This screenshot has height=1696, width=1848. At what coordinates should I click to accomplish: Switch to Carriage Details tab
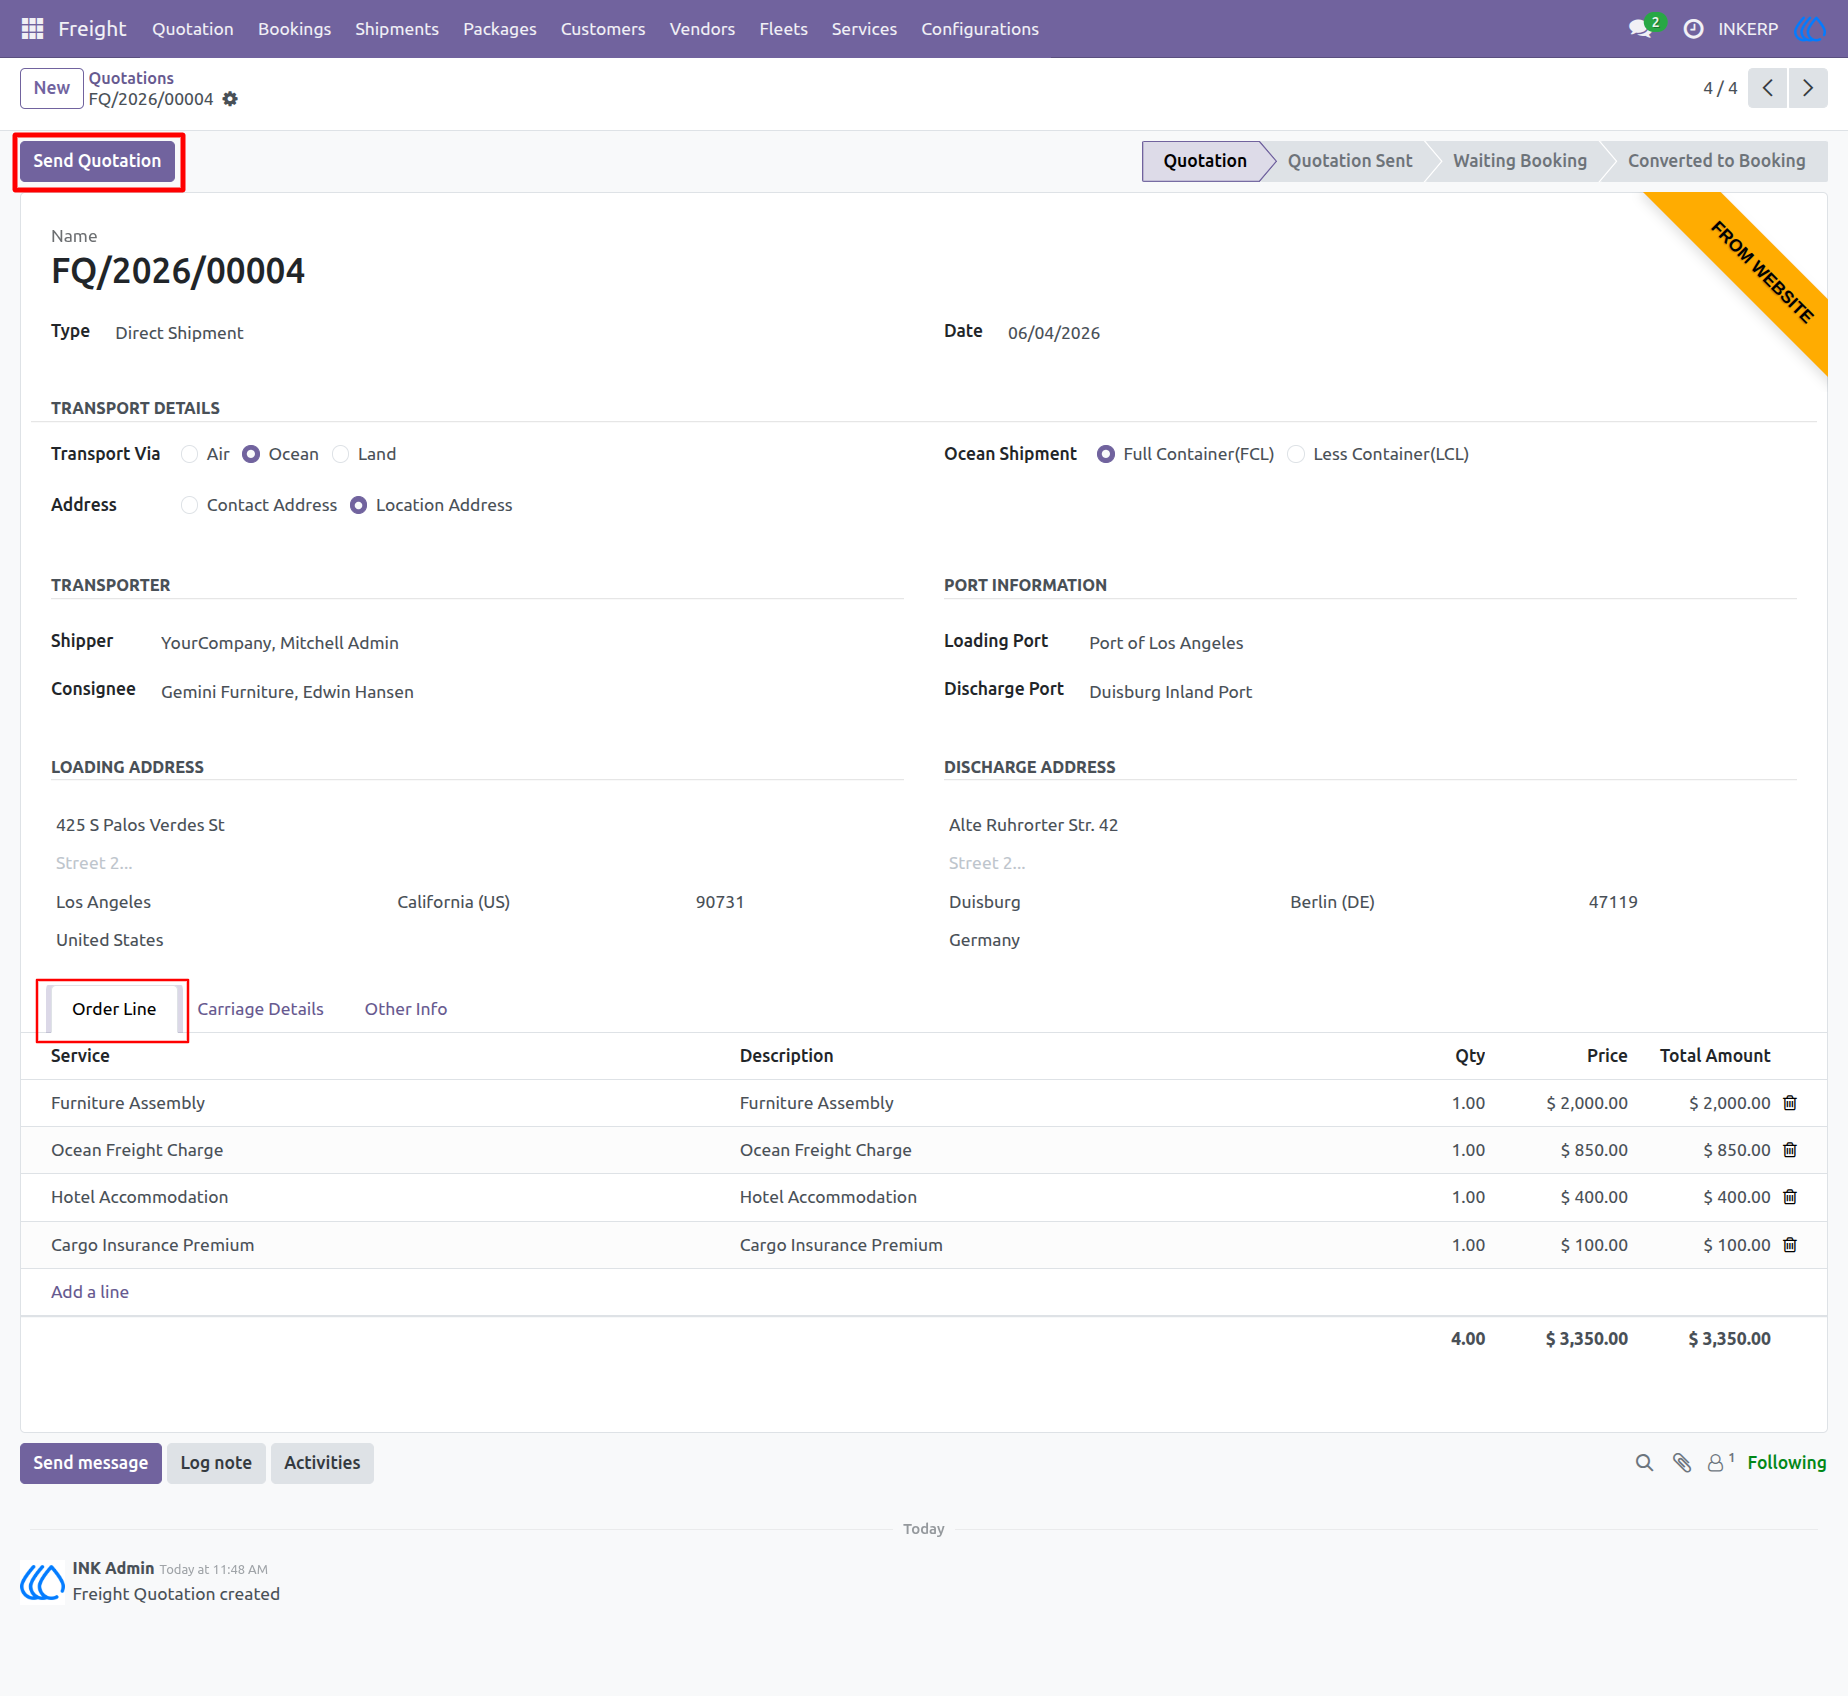click(x=260, y=1009)
